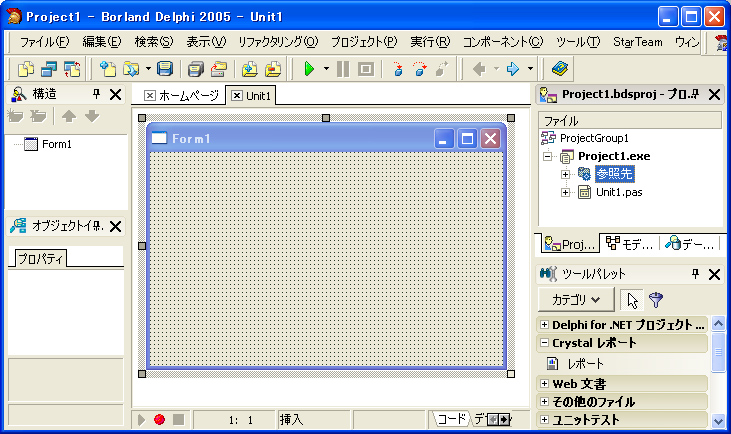
Task: Open the カテゴリ dropdown in Tool Palette
Action: (576, 300)
